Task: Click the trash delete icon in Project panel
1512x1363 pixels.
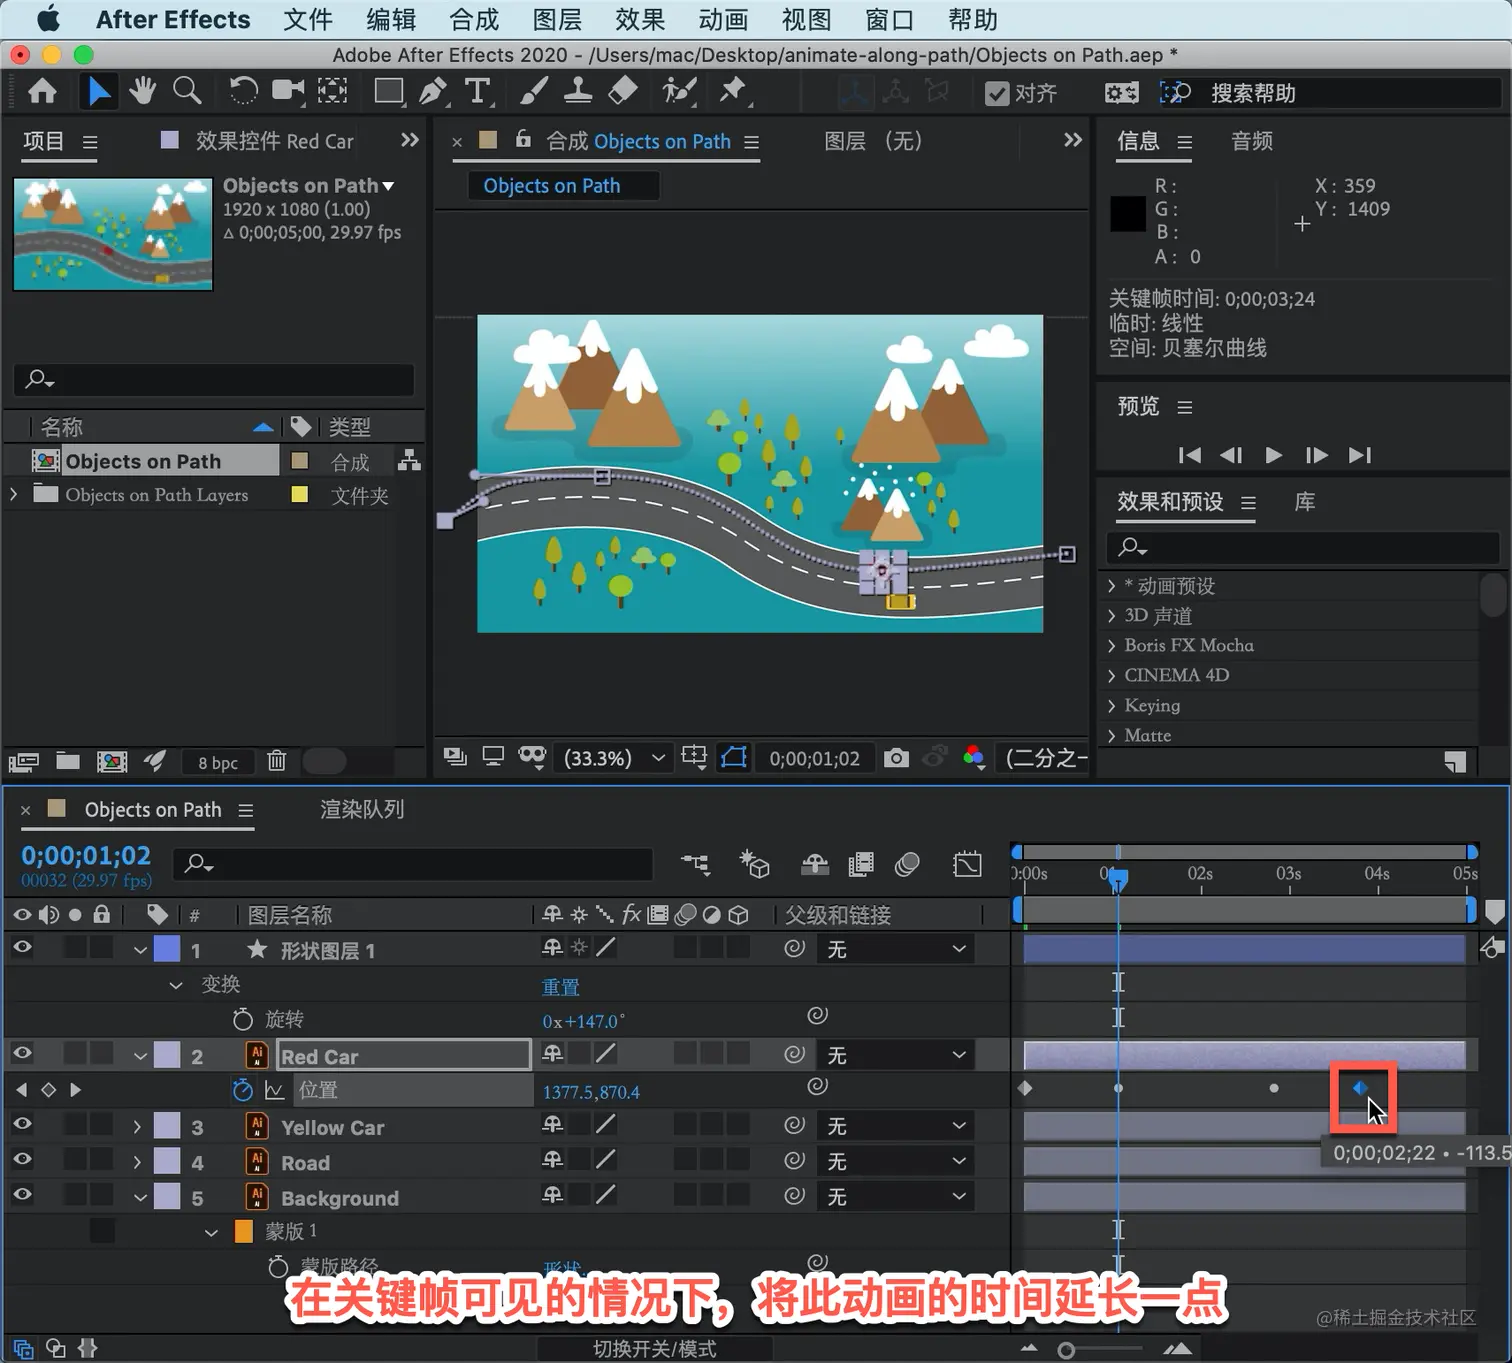Action: click(277, 761)
